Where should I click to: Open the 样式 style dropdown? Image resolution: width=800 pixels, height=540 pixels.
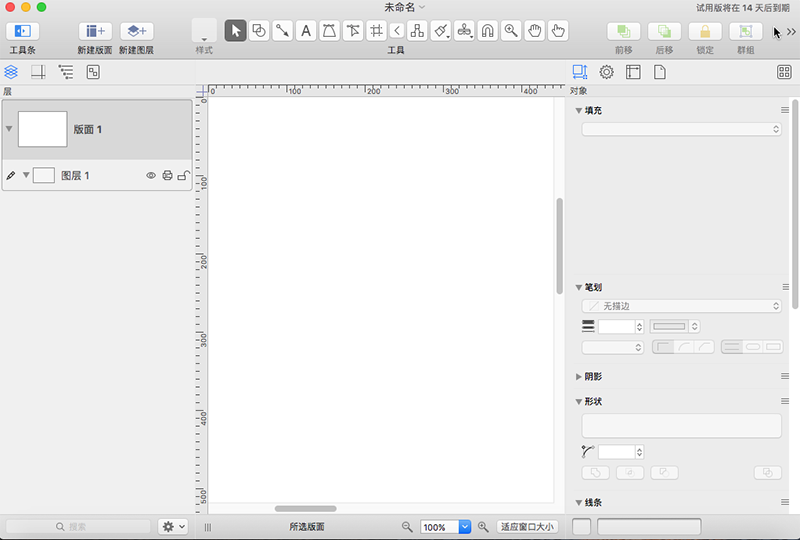pos(204,31)
